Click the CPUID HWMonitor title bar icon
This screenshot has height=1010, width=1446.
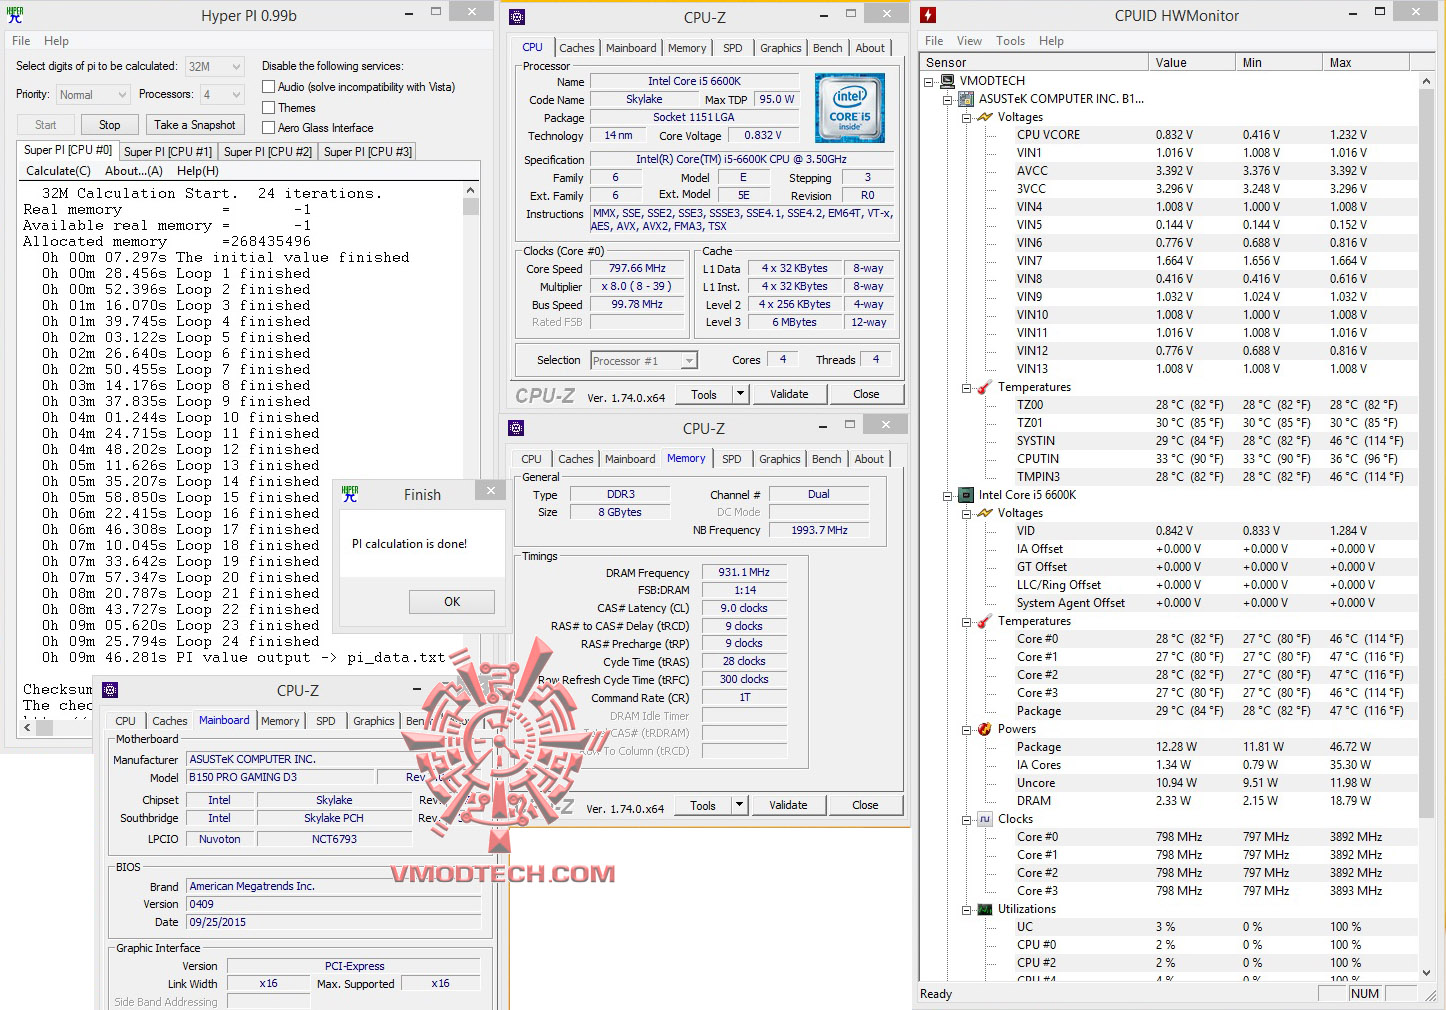[928, 15]
